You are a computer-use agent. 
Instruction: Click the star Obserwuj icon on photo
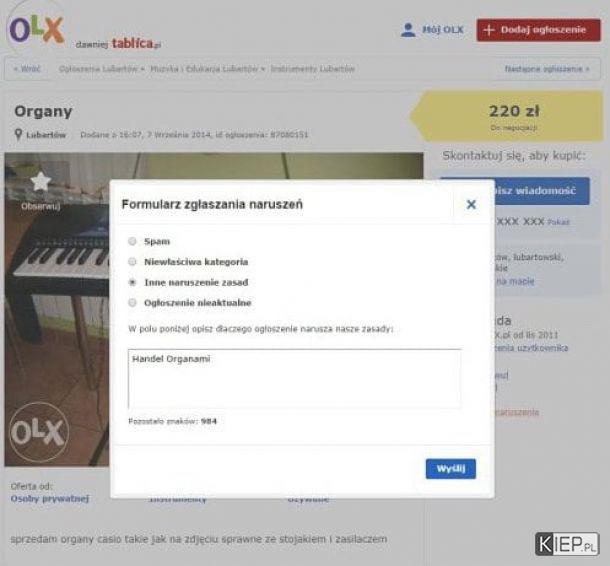coord(40,182)
